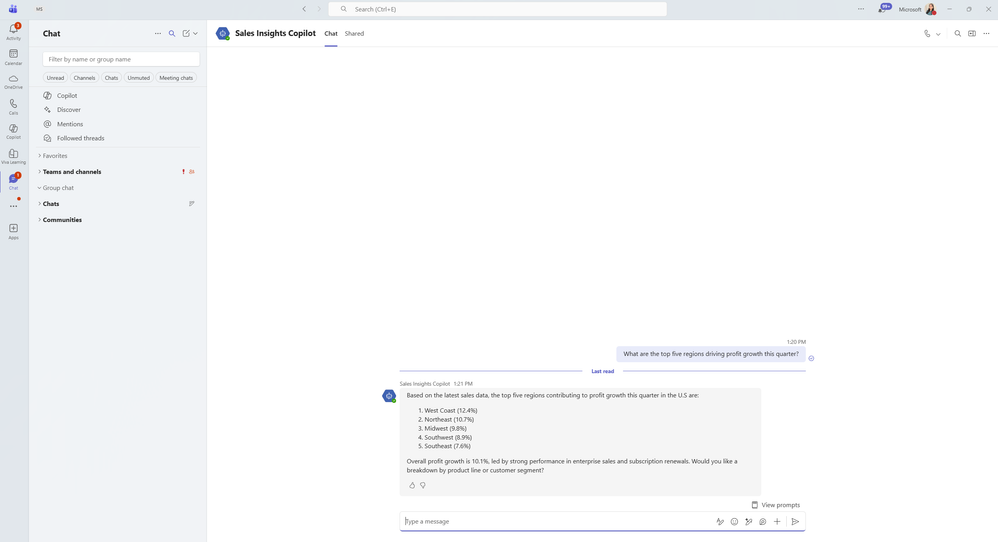Viewport: 998px width, 542px height.
Task: Like the response with thumbs up
Action: click(x=412, y=485)
